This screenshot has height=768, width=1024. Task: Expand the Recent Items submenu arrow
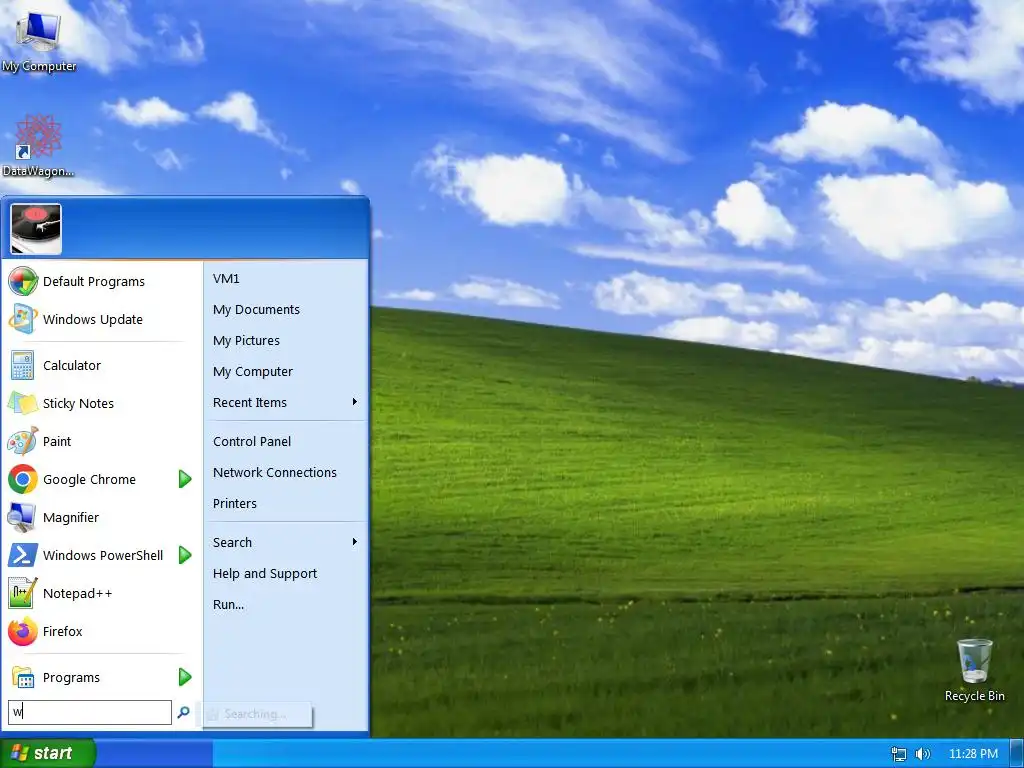click(x=355, y=402)
